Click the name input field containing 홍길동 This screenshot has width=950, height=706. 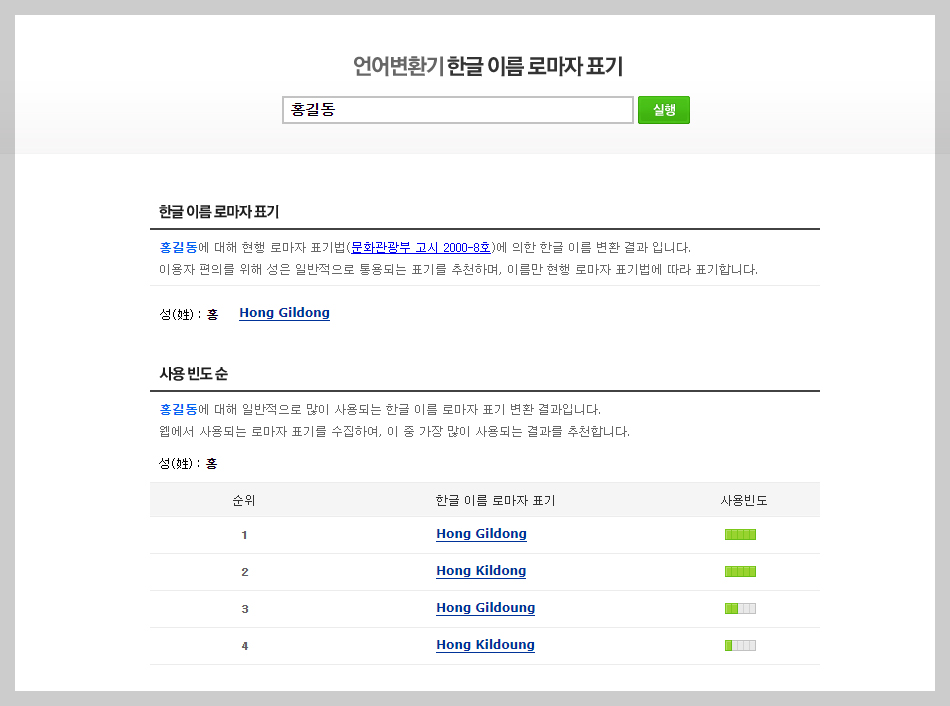click(457, 110)
